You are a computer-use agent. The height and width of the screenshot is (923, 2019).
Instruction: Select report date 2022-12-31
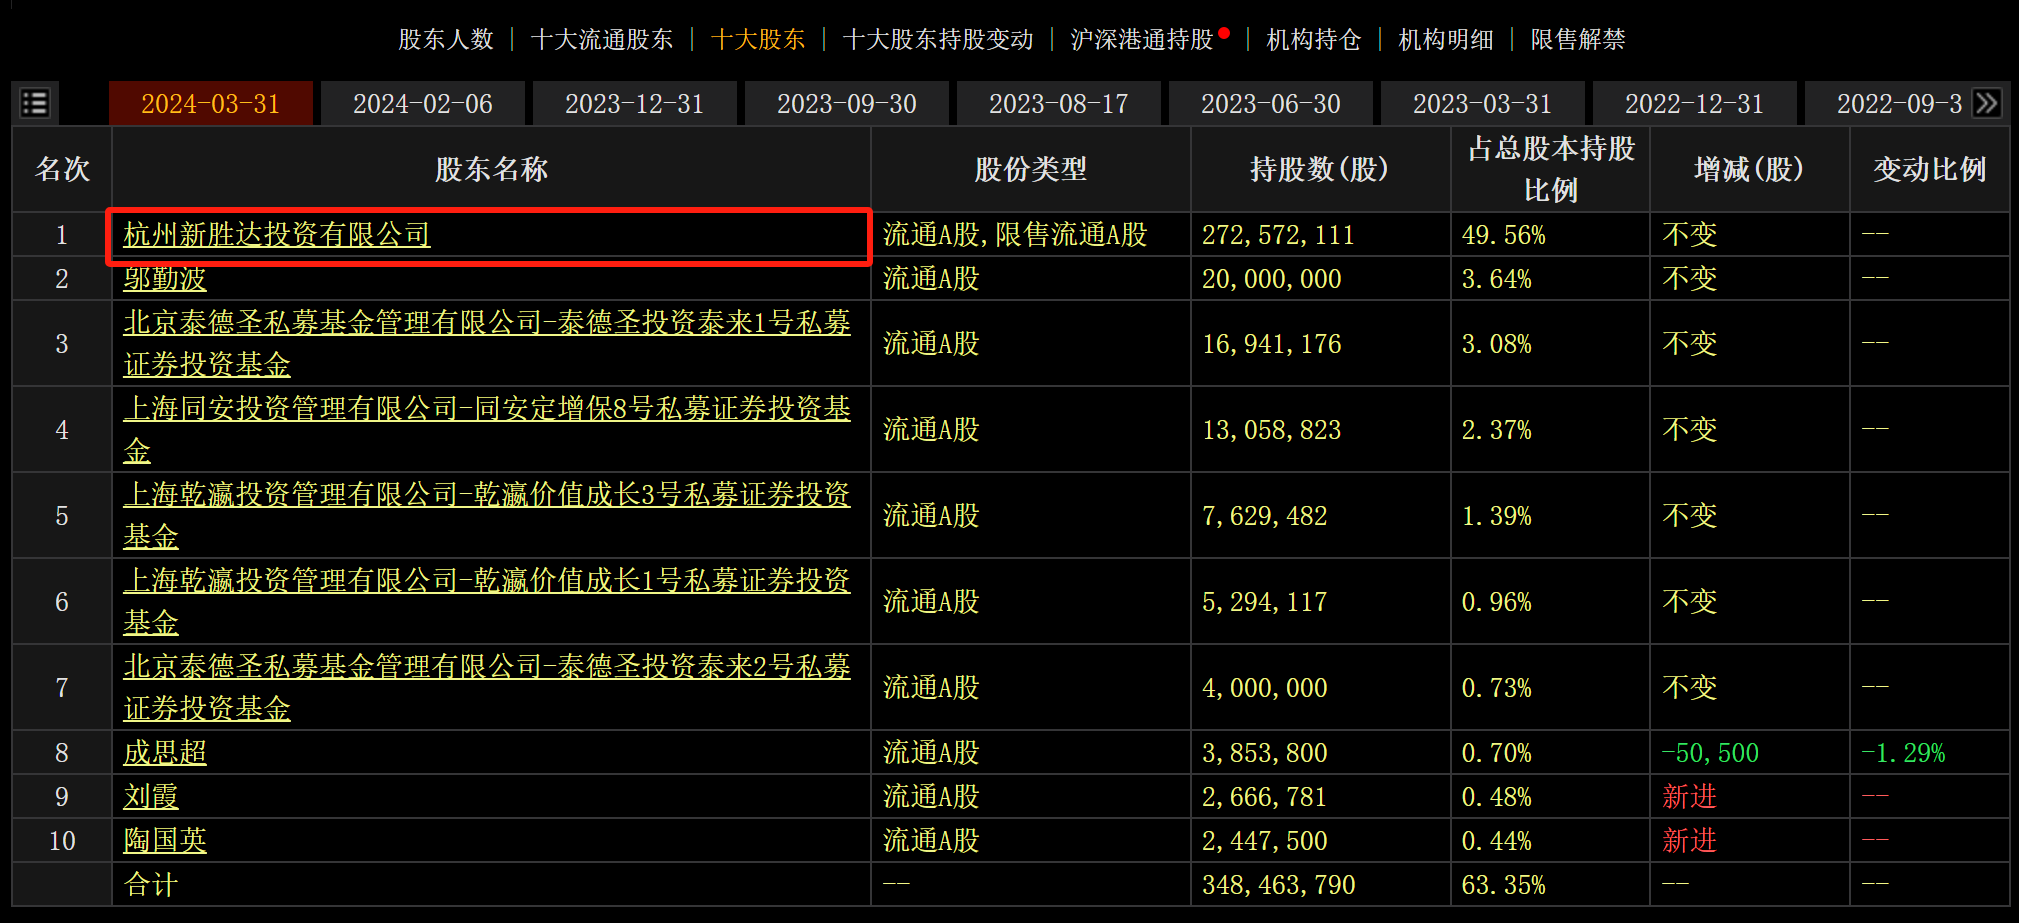pos(1695,104)
